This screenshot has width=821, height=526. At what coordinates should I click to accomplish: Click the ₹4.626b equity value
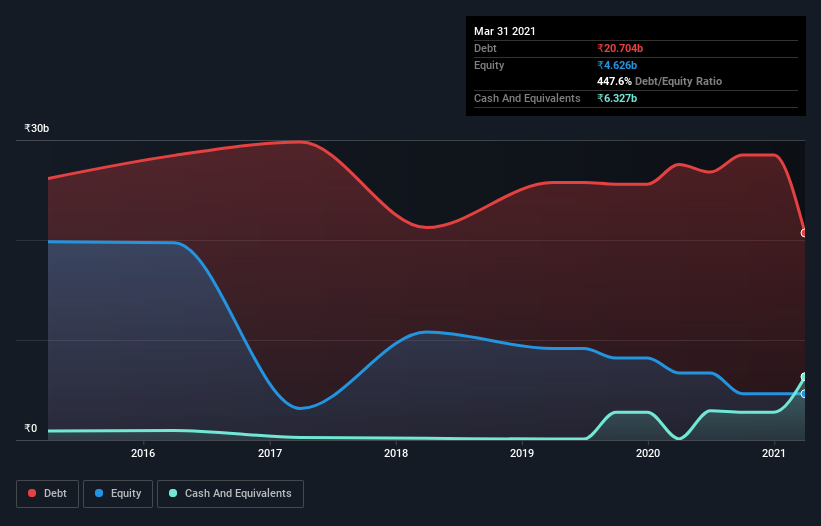click(x=617, y=65)
